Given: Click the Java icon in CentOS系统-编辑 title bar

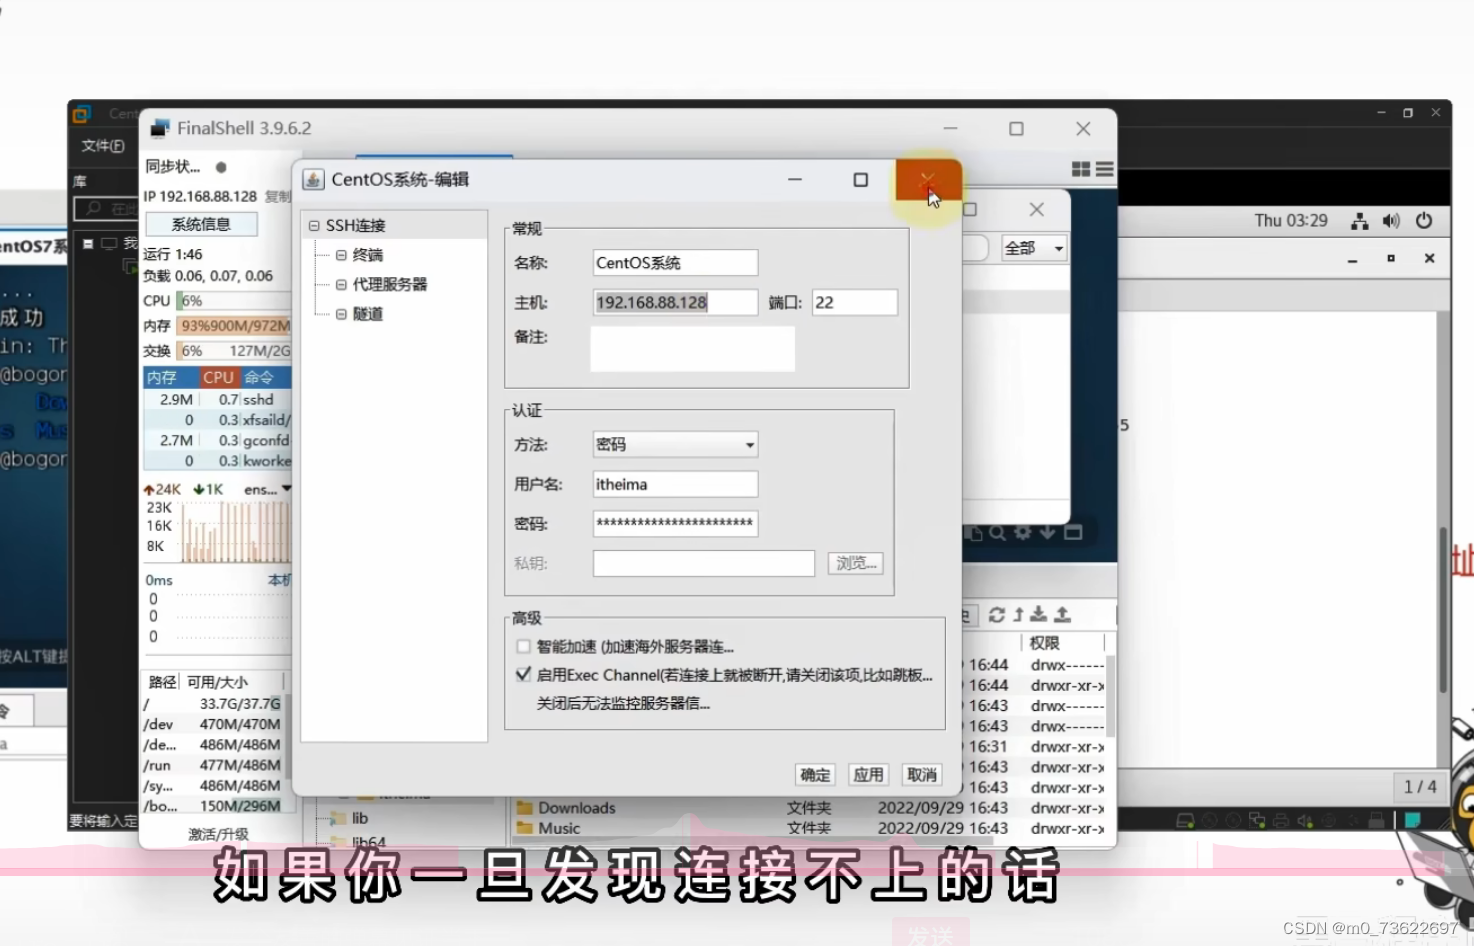Looking at the screenshot, I should coord(313,180).
